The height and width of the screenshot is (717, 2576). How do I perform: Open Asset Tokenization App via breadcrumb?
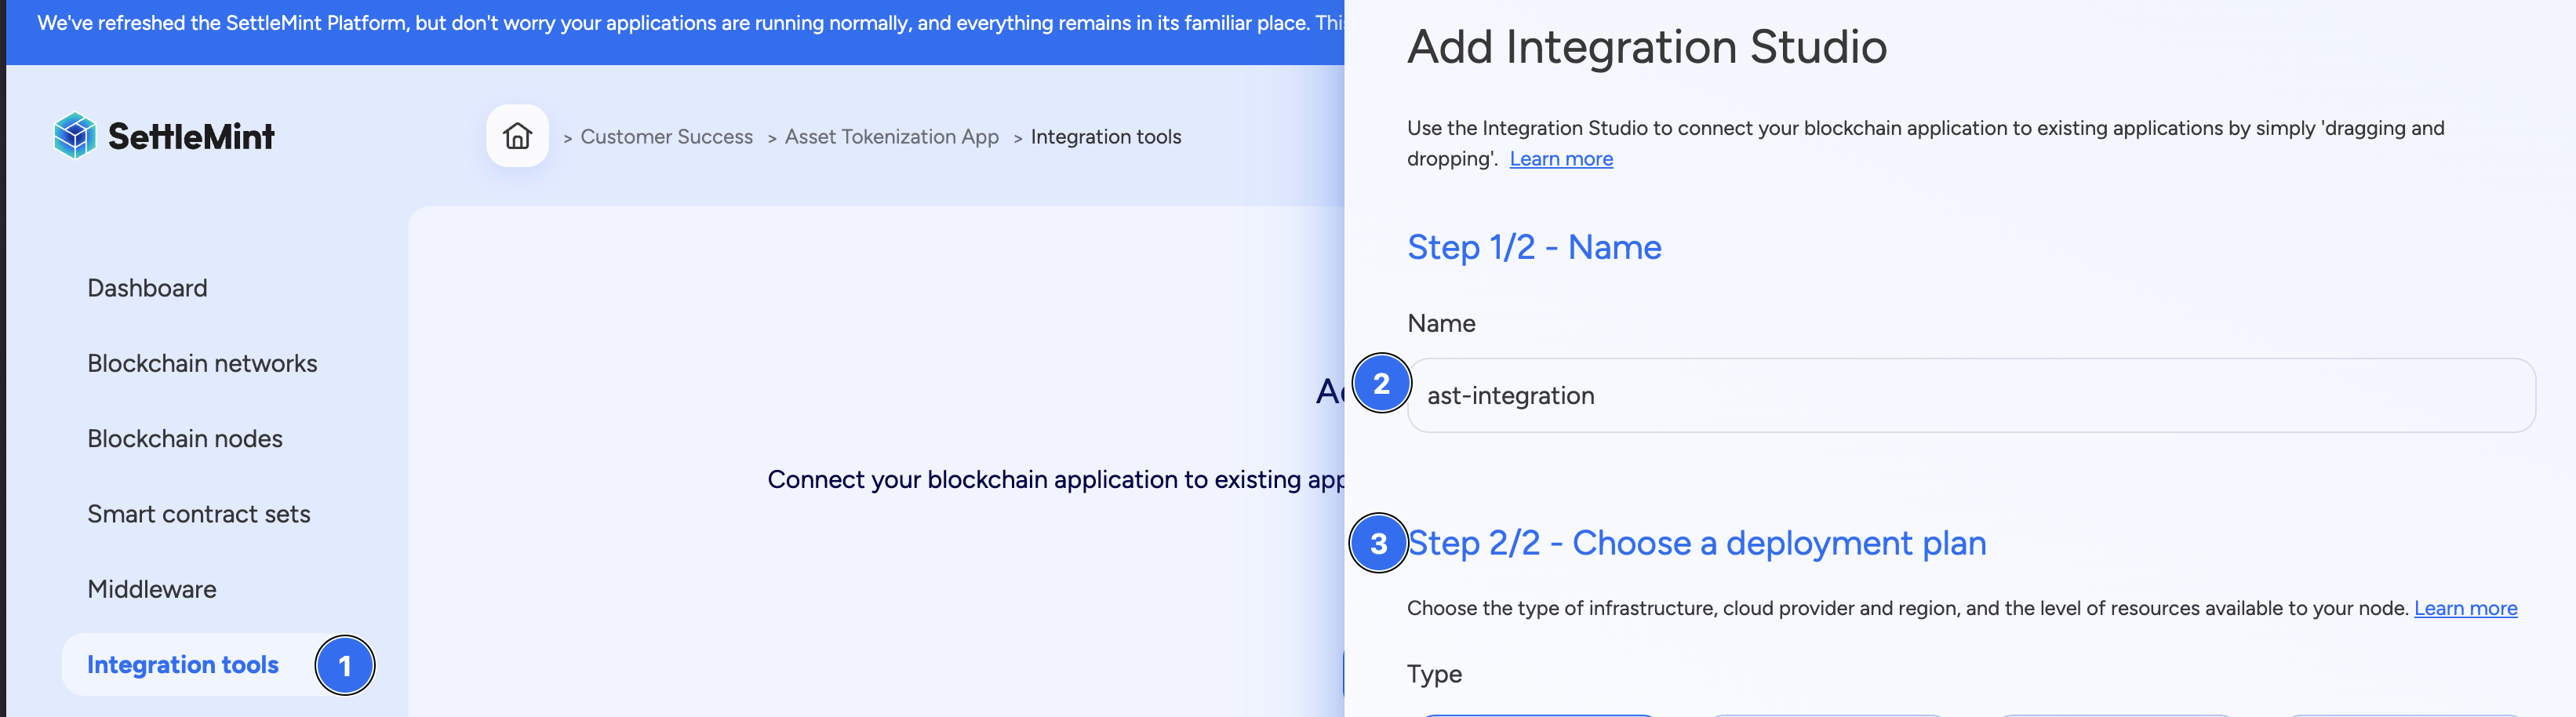coord(891,136)
